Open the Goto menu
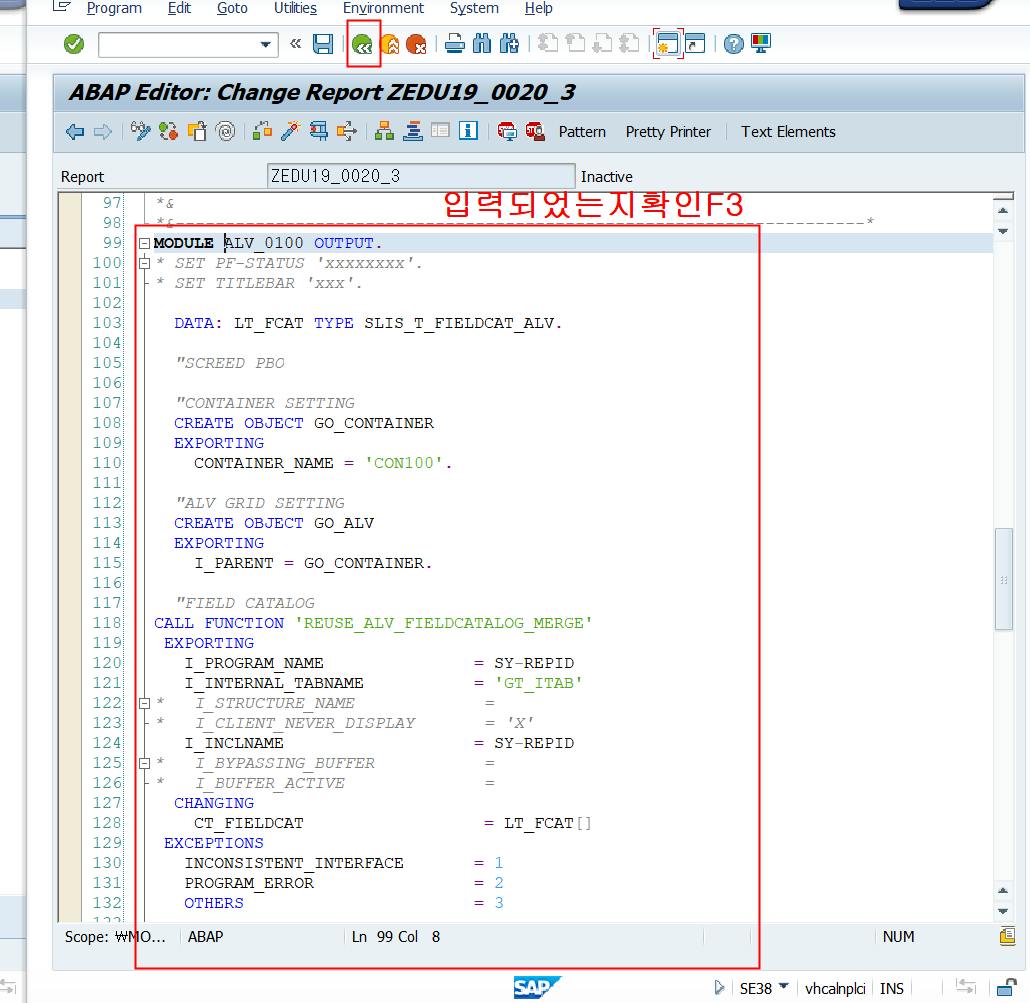Image resolution: width=1030 pixels, height=1003 pixels. coord(232,9)
